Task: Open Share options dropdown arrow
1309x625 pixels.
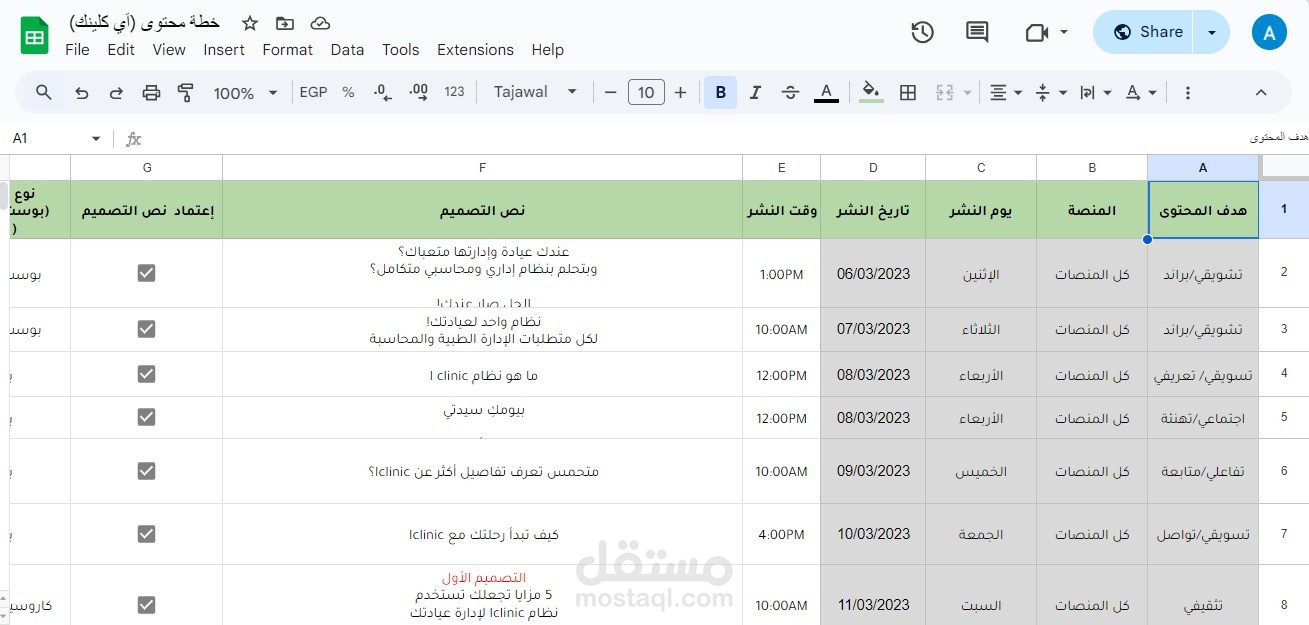Action: point(1212,32)
